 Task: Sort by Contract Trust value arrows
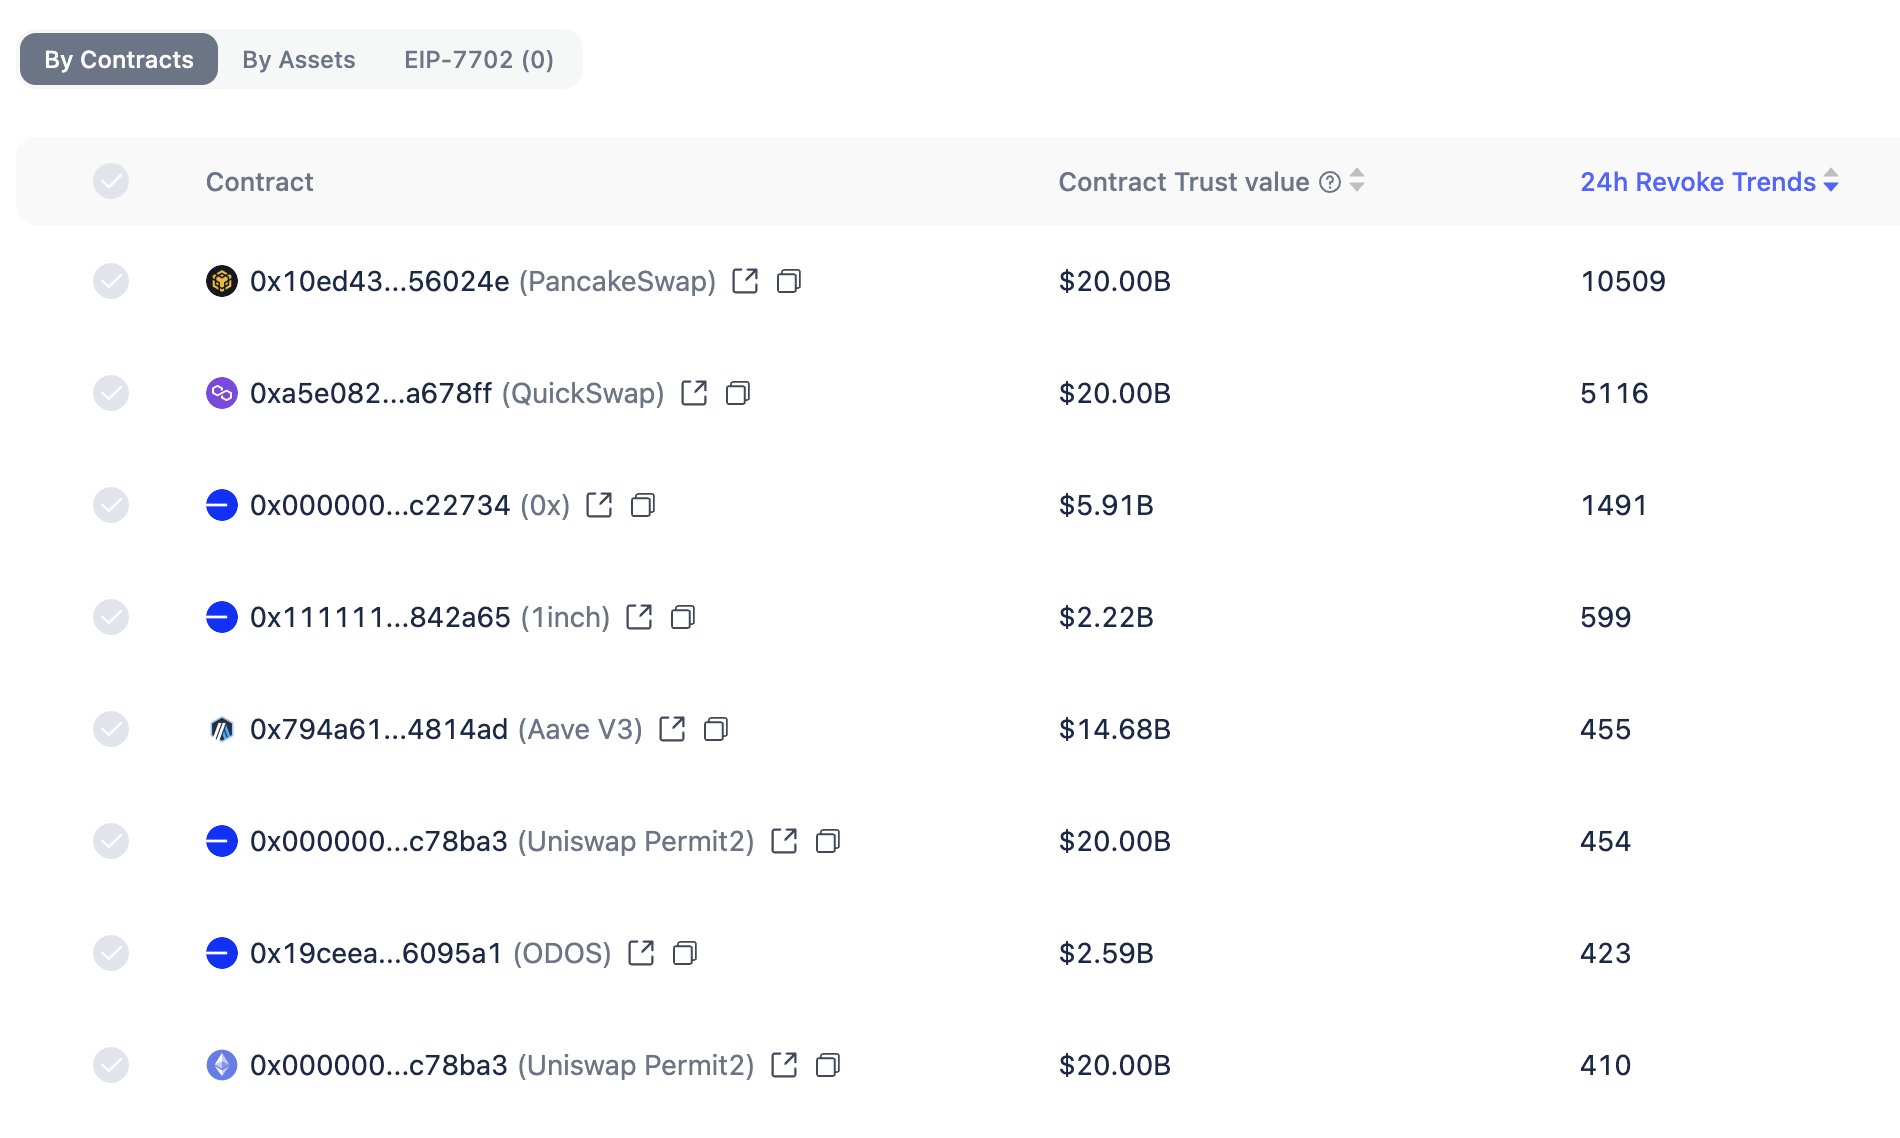click(x=1357, y=181)
